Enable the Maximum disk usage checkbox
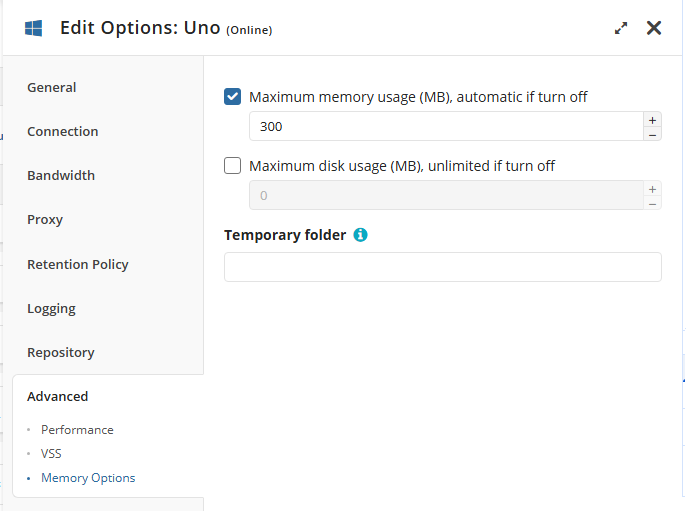Viewport: 686px width, 511px height. pos(233,166)
